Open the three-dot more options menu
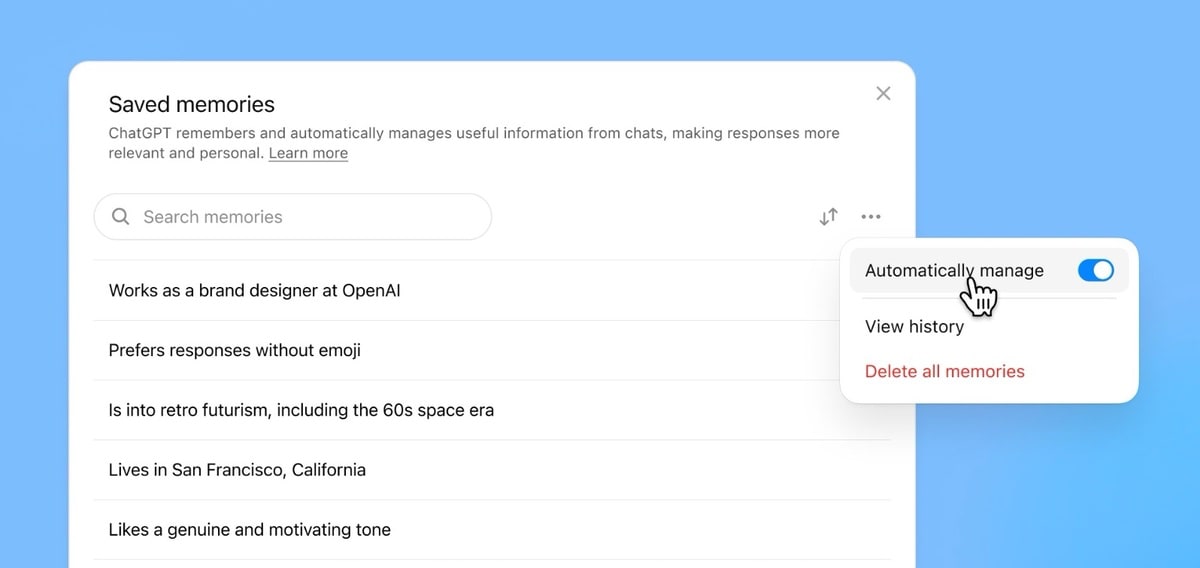The image size is (1200, 568). tap(871, 217)
